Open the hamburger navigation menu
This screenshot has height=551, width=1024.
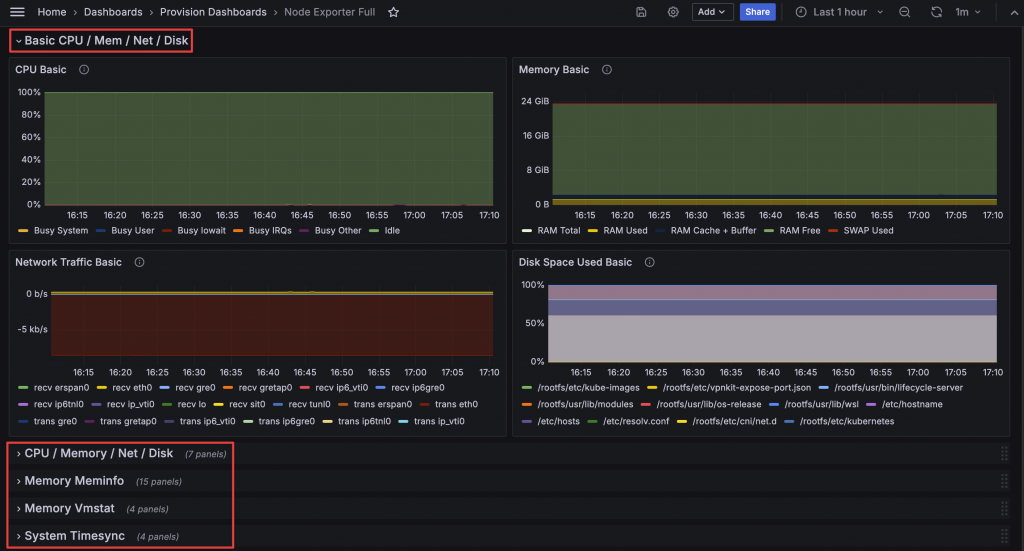pyautogui.click(x=17, y=12)
